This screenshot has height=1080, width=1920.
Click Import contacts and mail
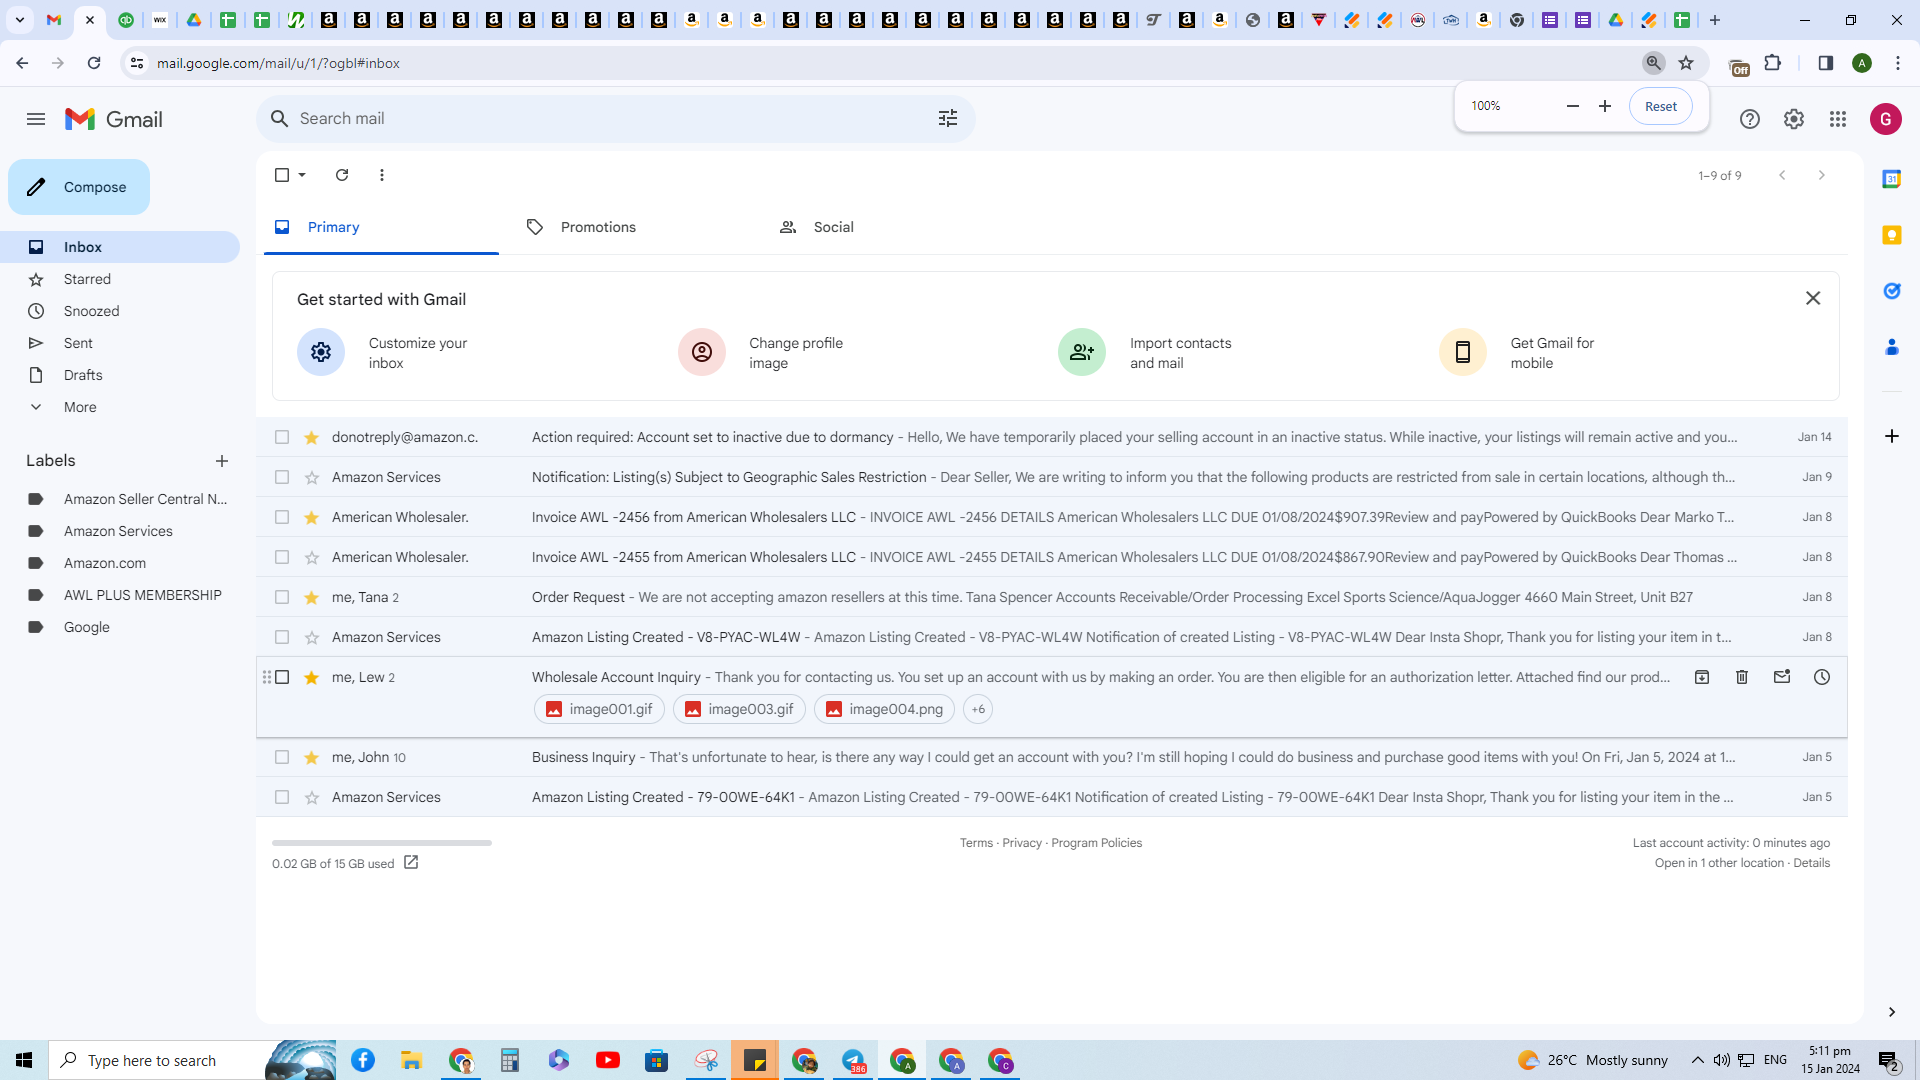[x=1145, y=352]
